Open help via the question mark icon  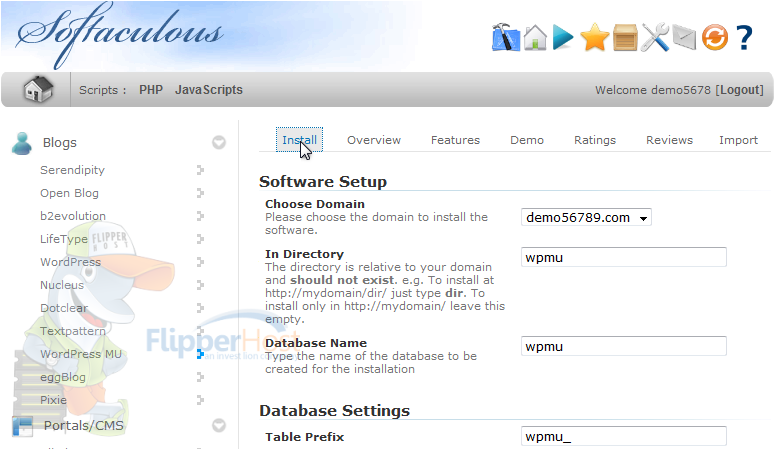pos(744,38)
